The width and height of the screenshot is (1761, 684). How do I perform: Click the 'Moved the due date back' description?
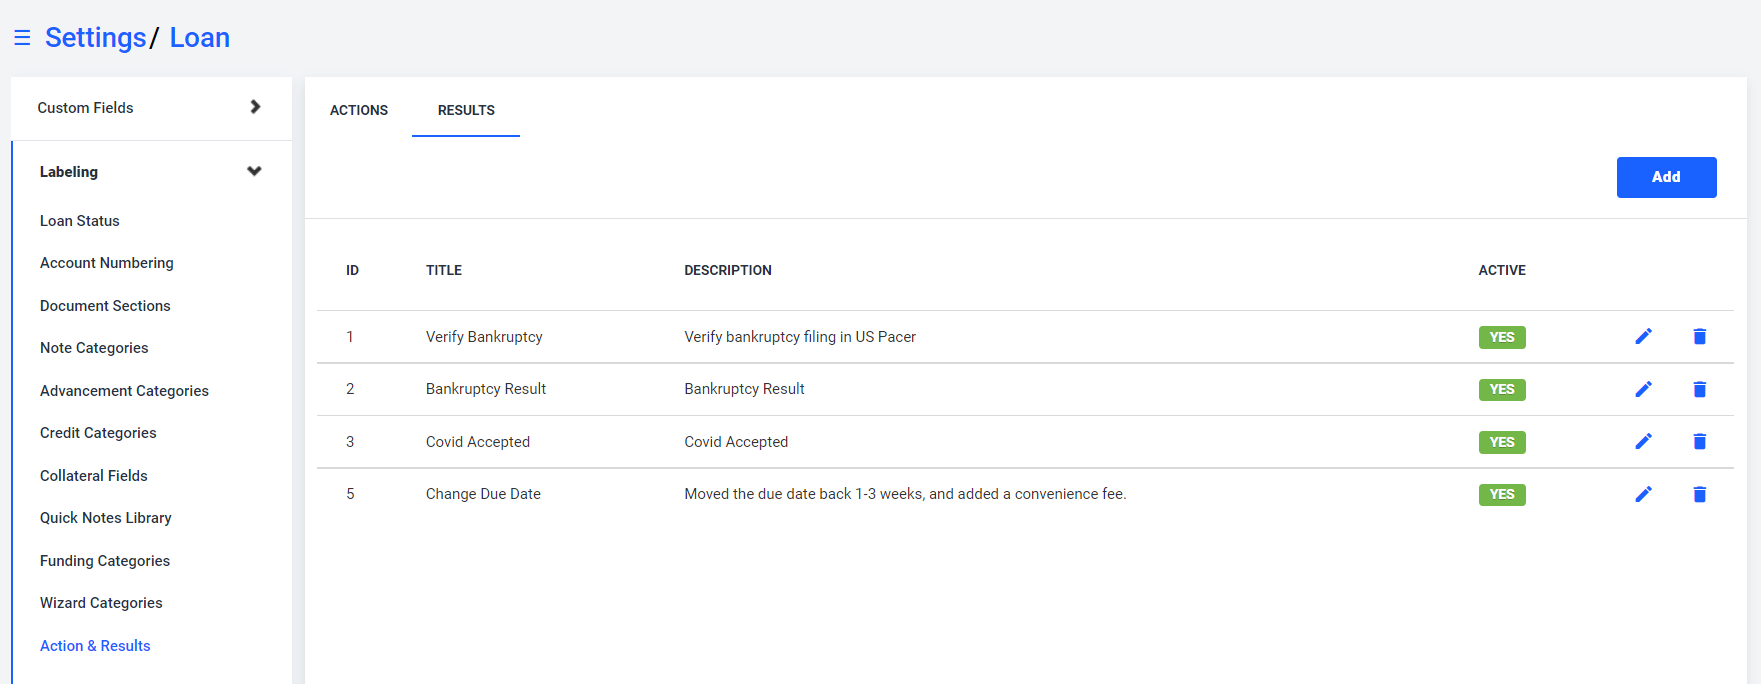click(x=905, y=494)
